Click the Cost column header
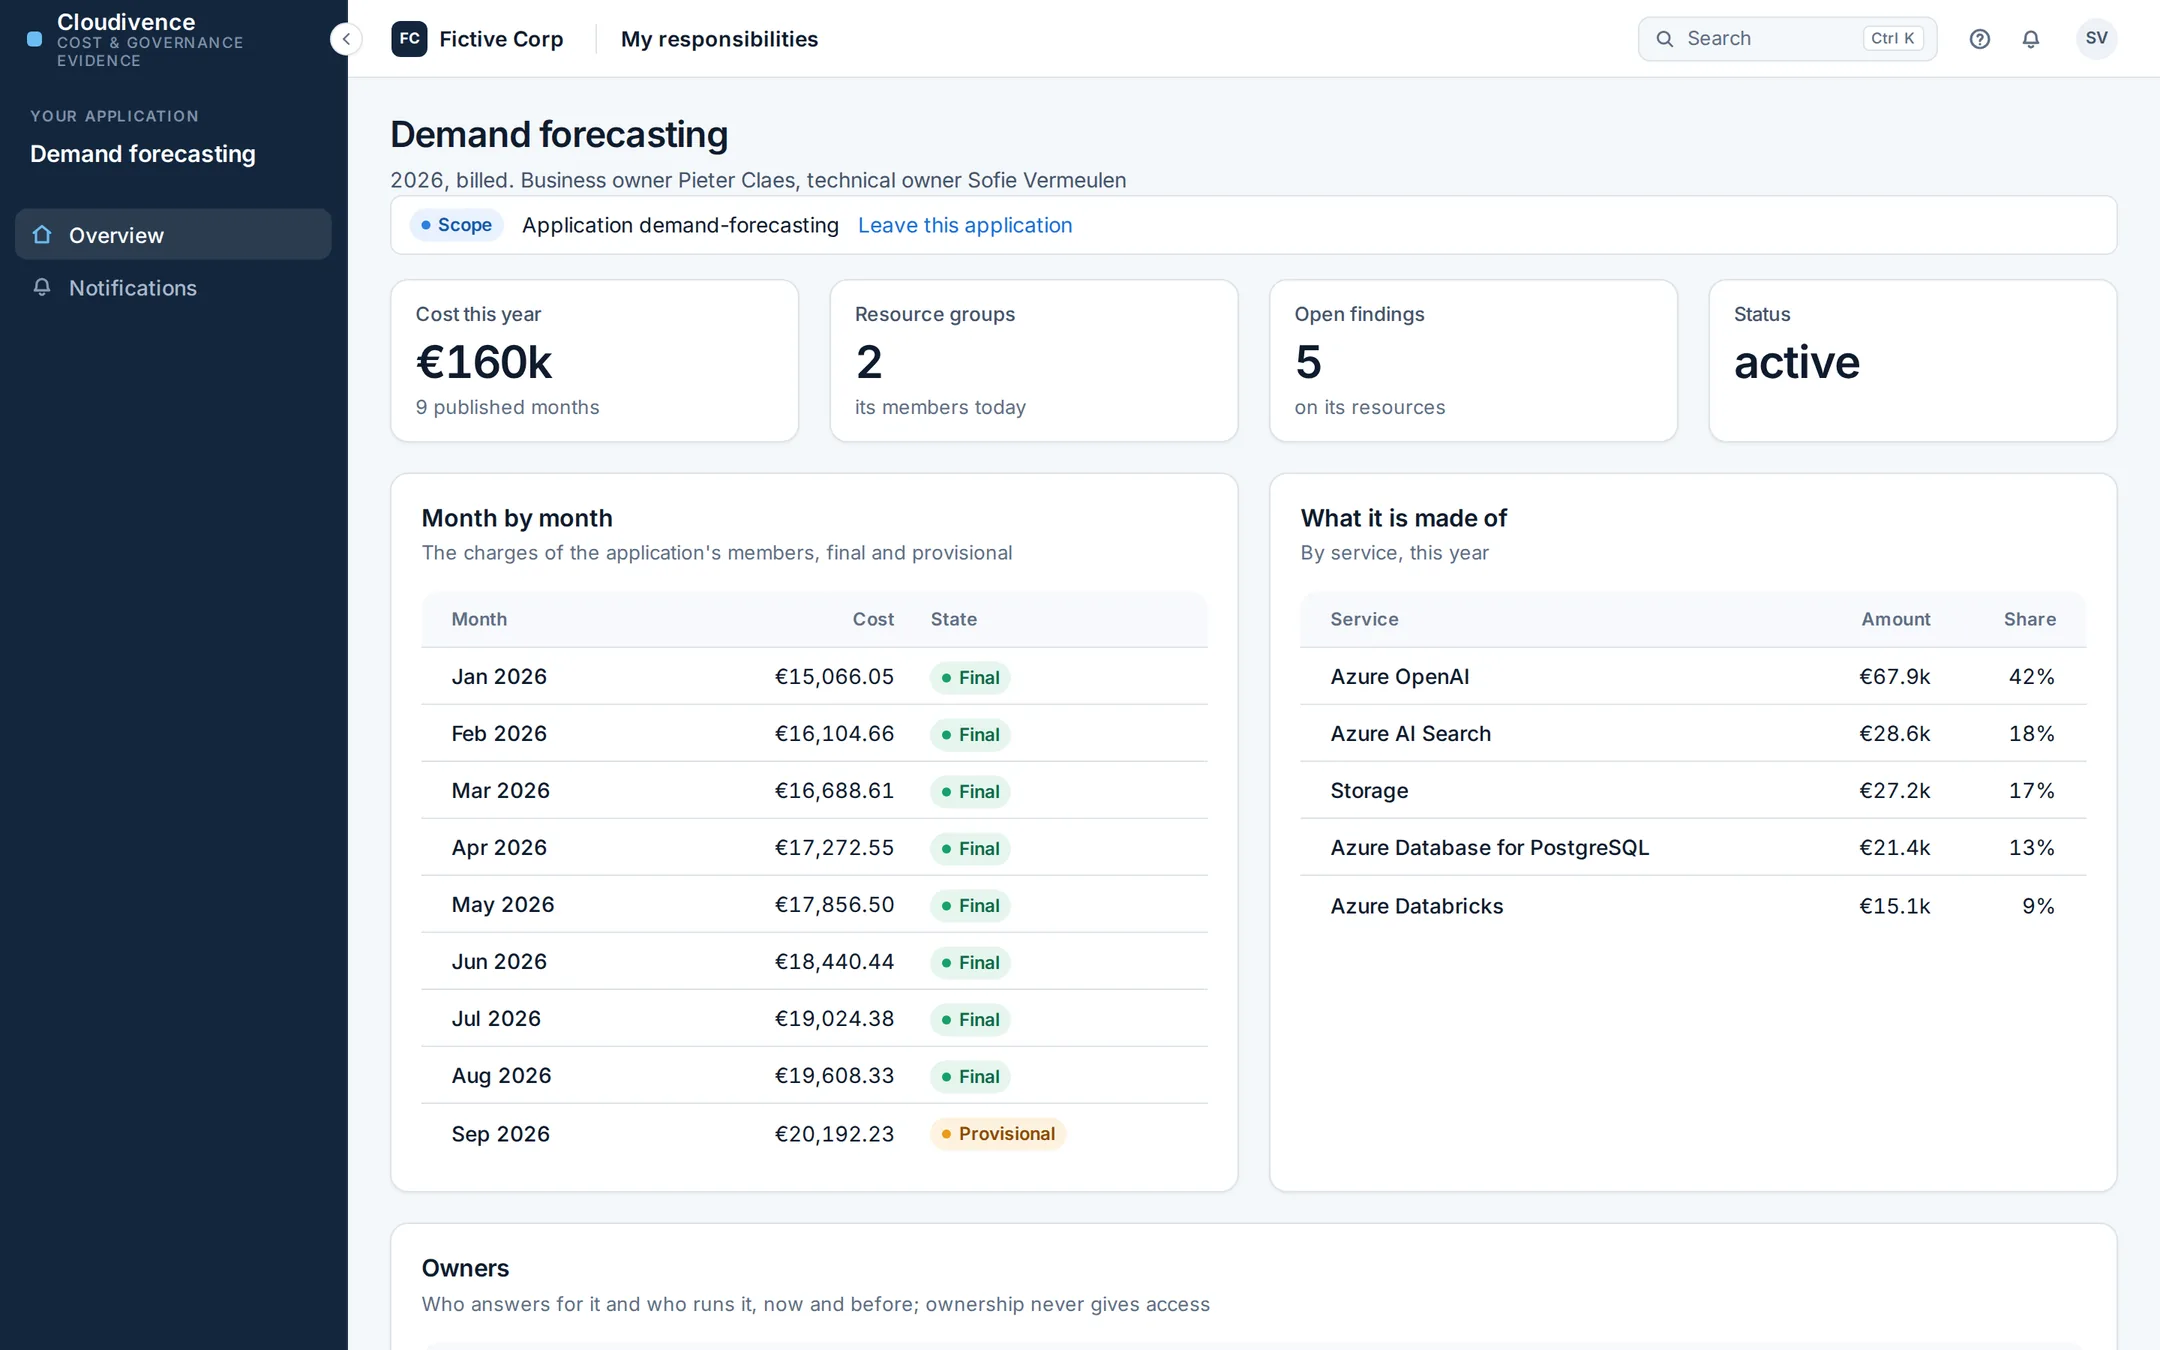 pyautogui.click(x=873, y=619)
